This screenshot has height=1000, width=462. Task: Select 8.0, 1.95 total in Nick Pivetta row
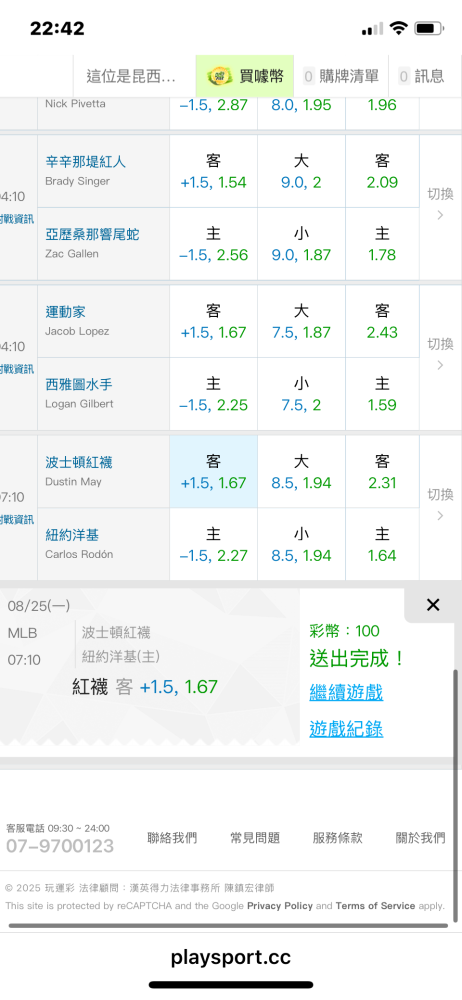301,113
